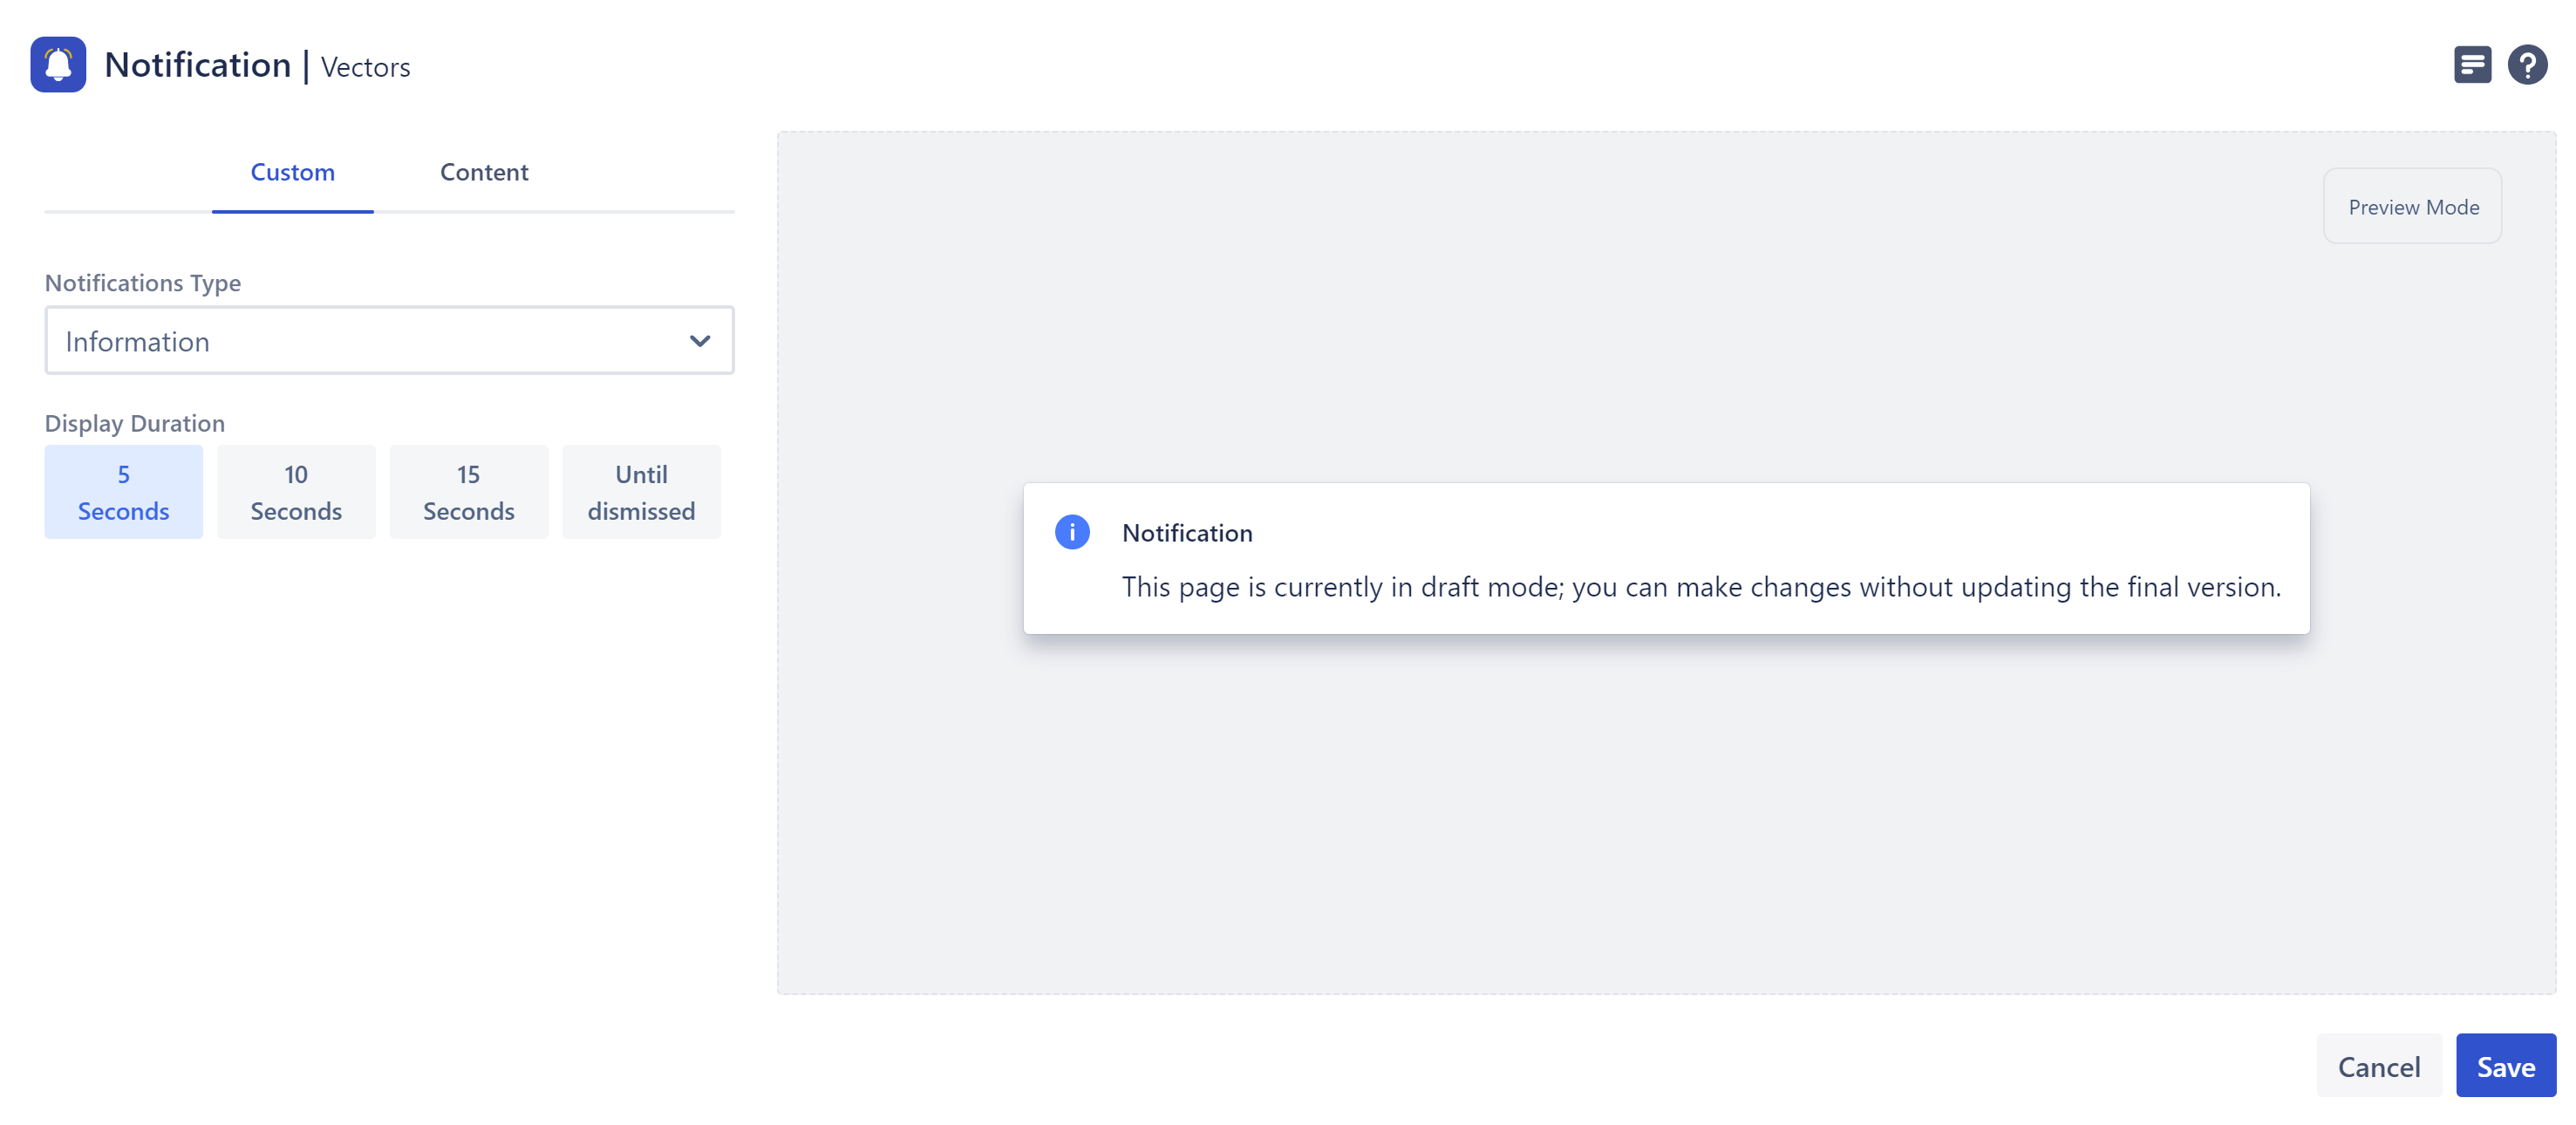Image resolution: width=2576 pixels, height=1125 pixels.
Task: Click the blue info icon in the notification preview
Action: coord(1072,532)
